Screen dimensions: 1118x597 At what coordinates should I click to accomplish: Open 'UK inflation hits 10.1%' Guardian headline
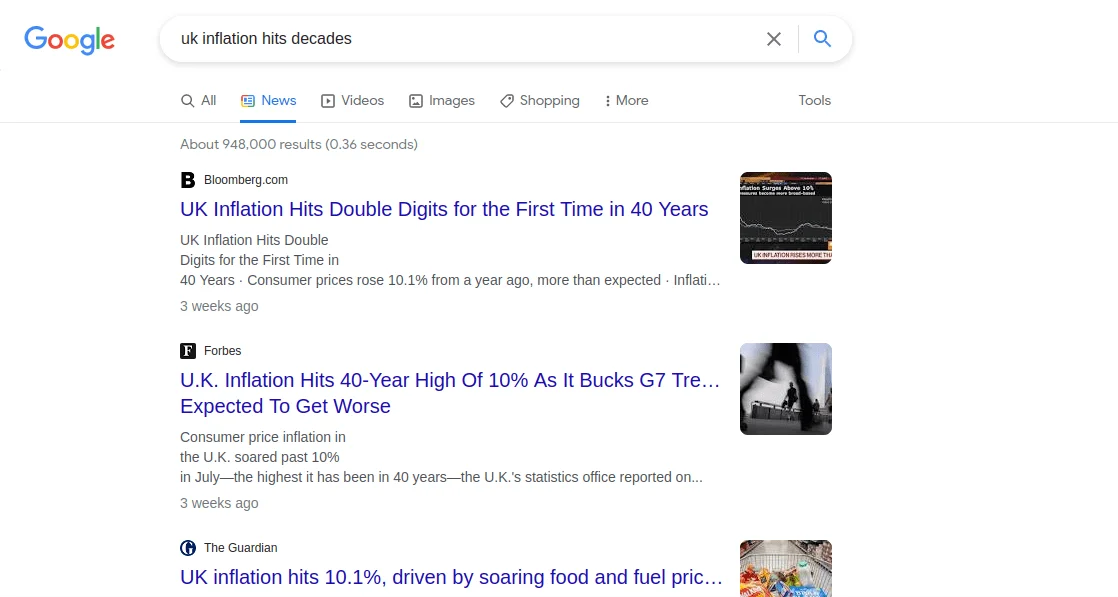[451, 577]
